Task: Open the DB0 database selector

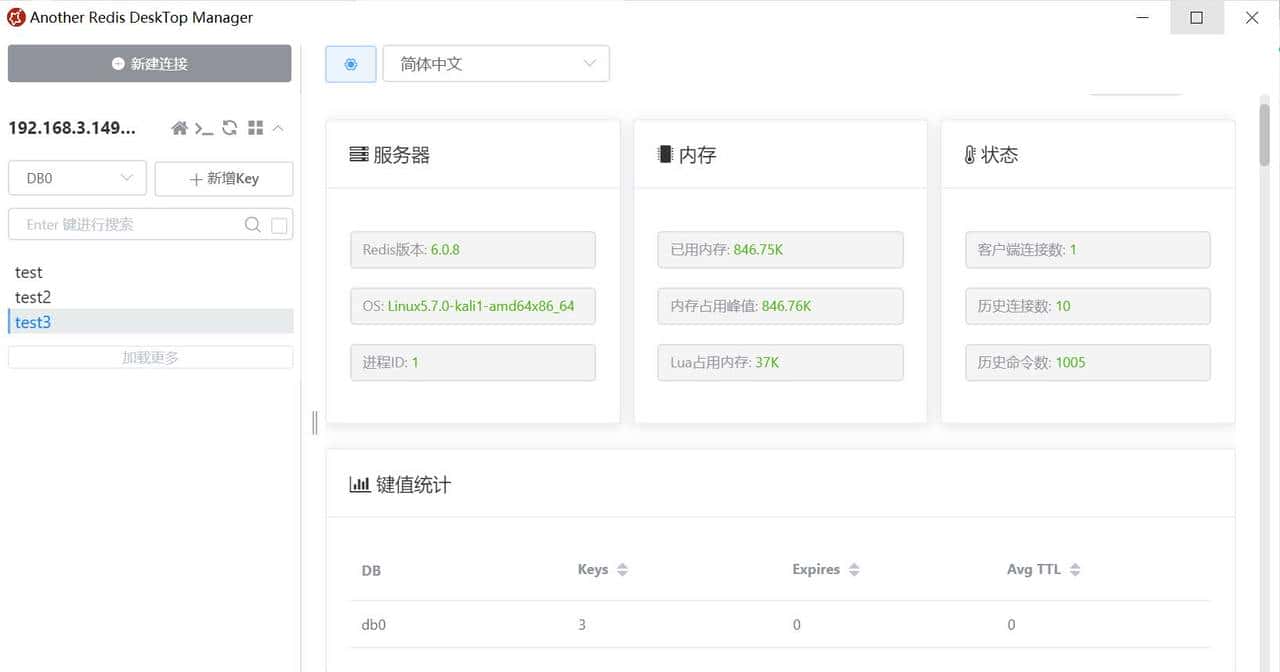Action: [77, 177]
